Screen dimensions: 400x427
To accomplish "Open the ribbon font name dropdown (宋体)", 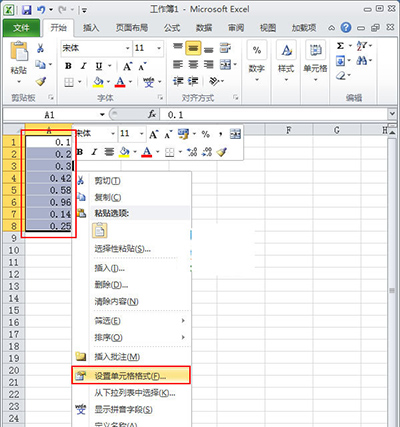I will [127, 48].
